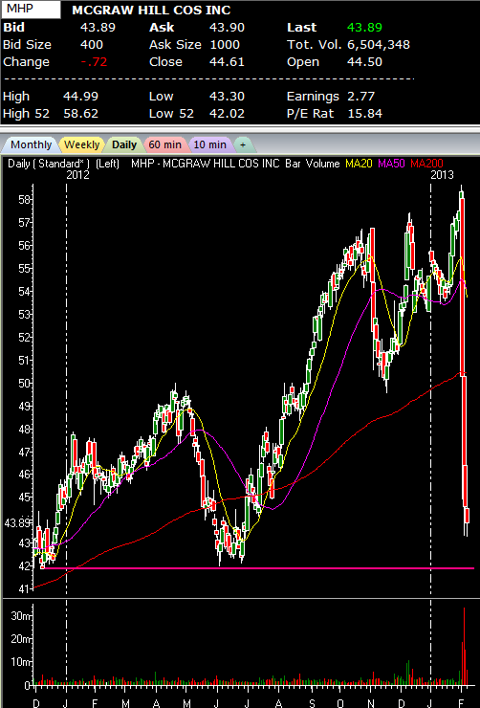Select the MA200 indicator label
This screenshot has height=708, width=480.
tap(426, 163)
